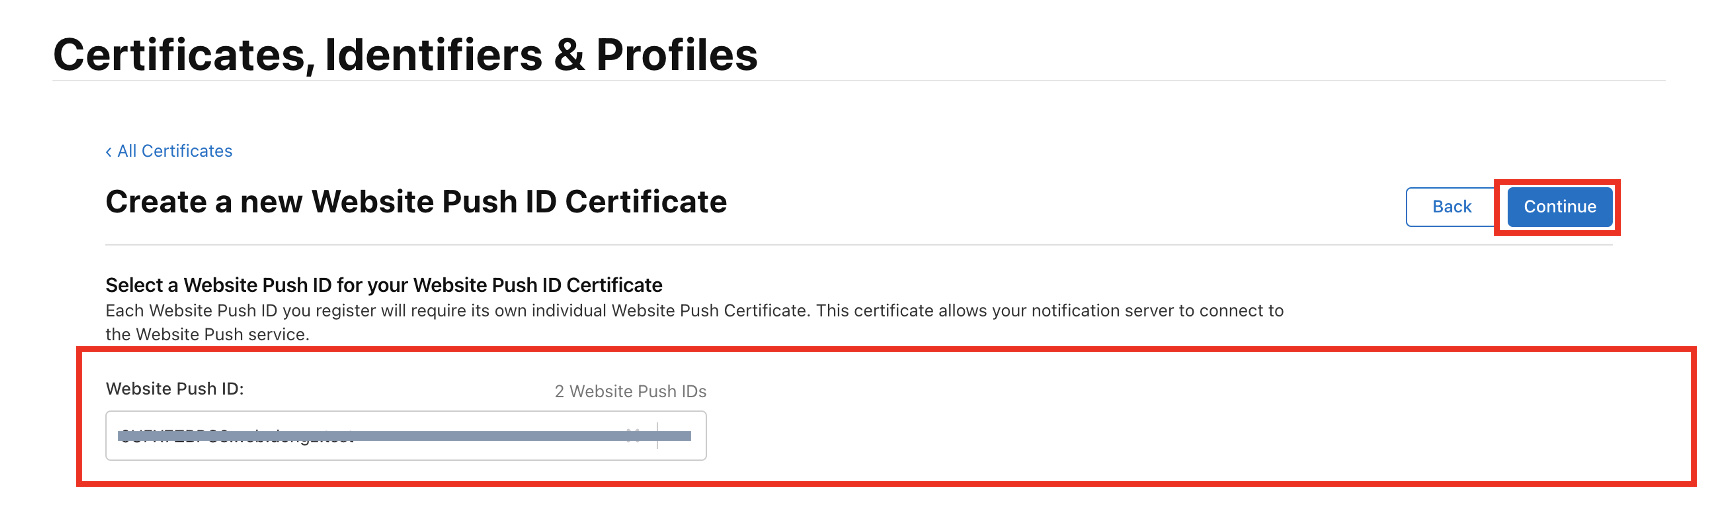Image resolution: width=1728 pixels, height=522 pixels.
Task: Expand the Push ID dropdown arrow
Action: 681,436
